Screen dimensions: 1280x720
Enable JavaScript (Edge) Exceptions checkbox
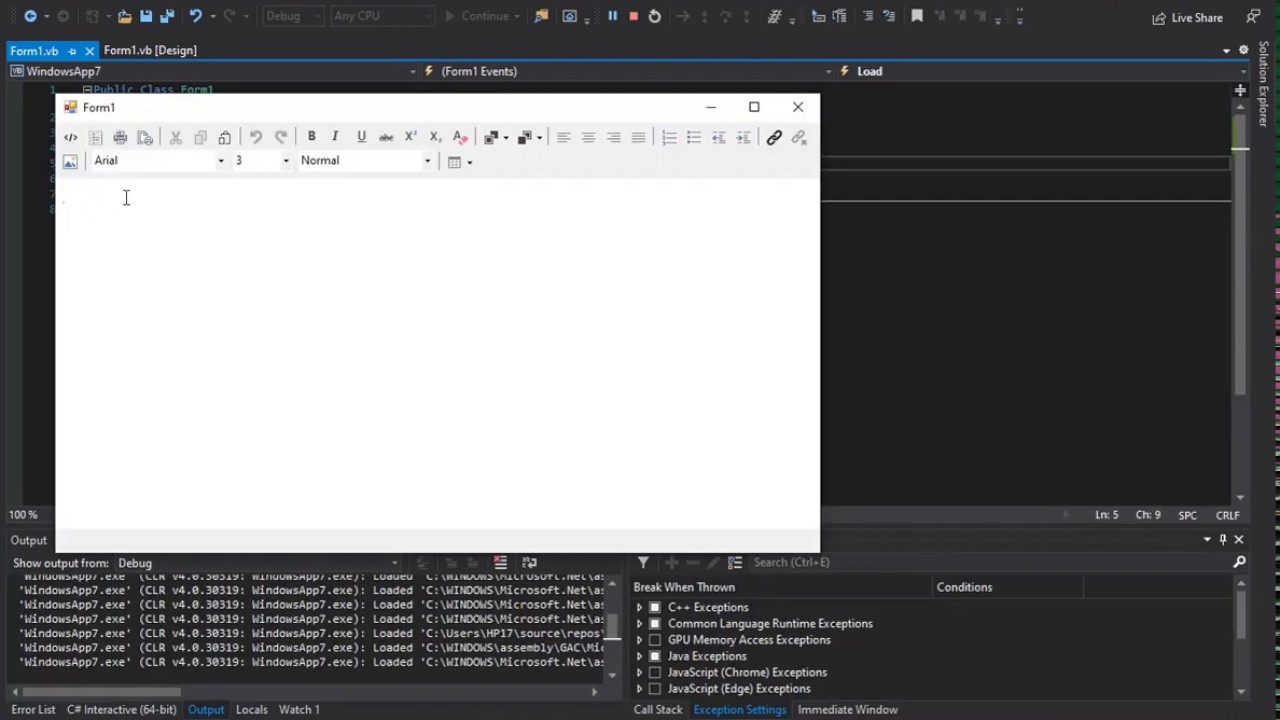(x=655, y=688)
